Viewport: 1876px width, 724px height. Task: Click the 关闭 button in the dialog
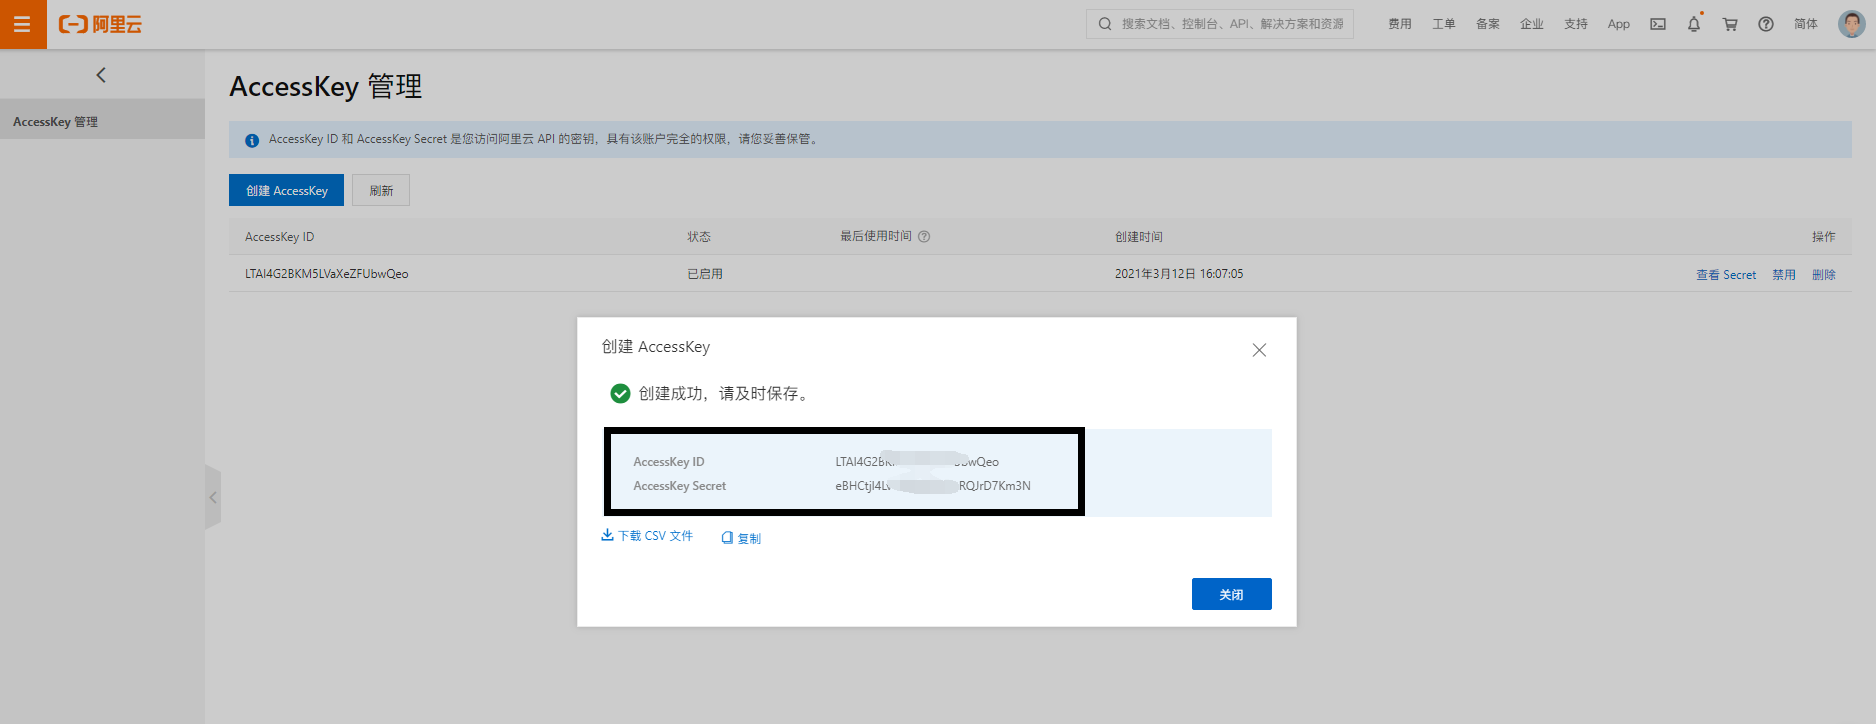[1232, 594]
